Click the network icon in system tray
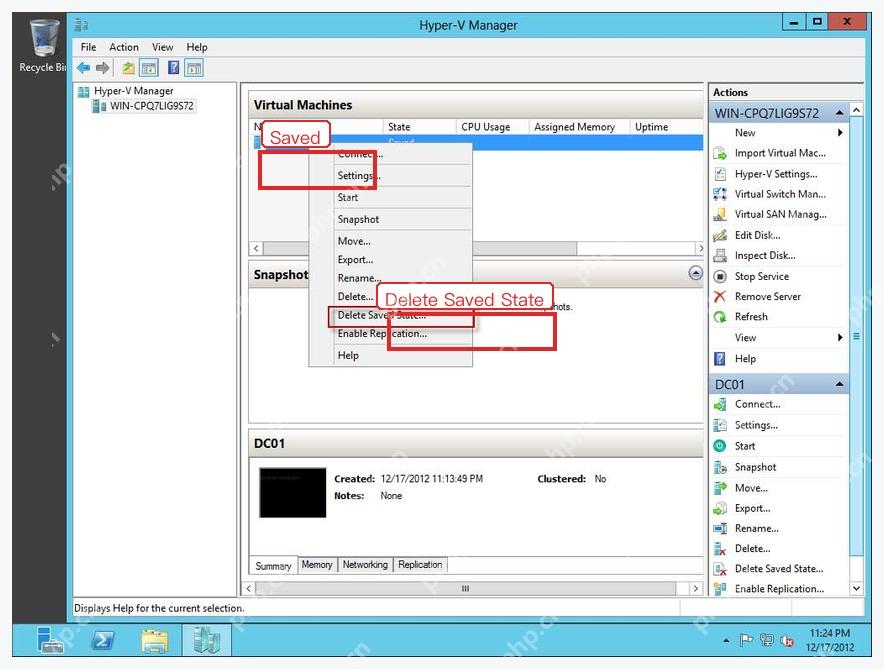 (x=767, y=640)
